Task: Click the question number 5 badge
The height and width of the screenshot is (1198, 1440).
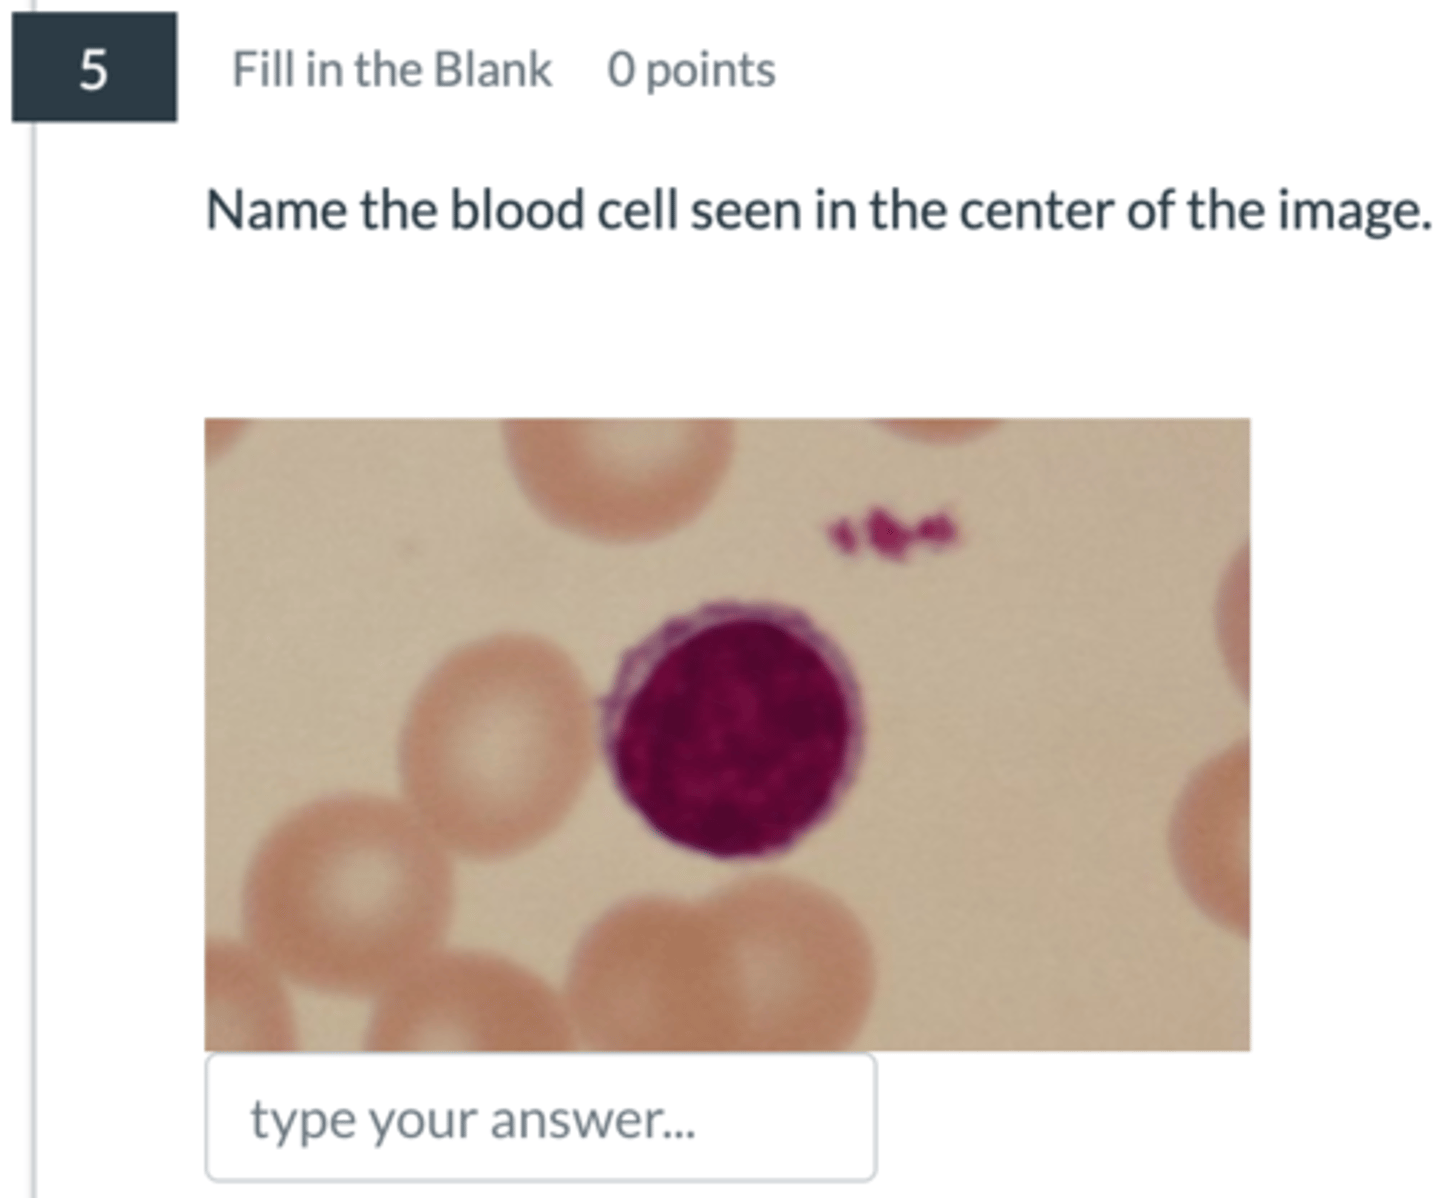Action: click(94, 68)
